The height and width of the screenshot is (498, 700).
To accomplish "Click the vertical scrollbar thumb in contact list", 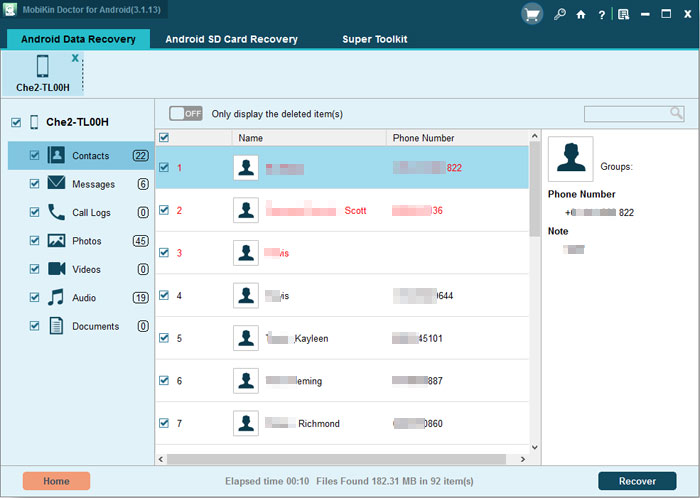I will click(535, 189).
